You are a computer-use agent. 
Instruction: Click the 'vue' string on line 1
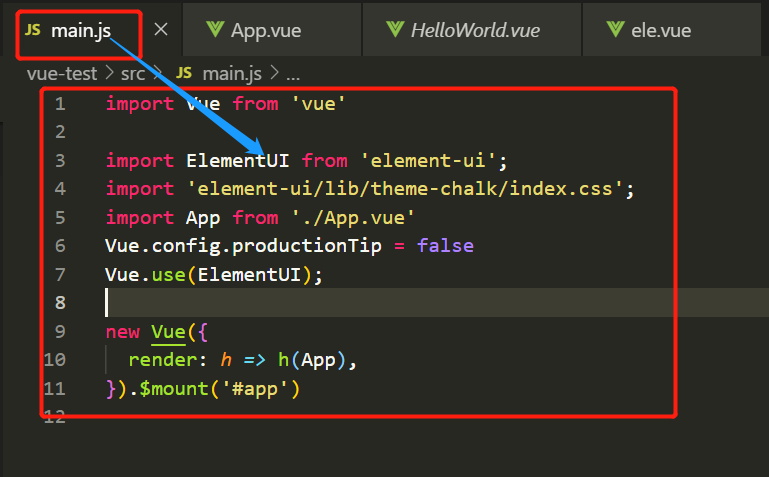[x=319, y=104]
